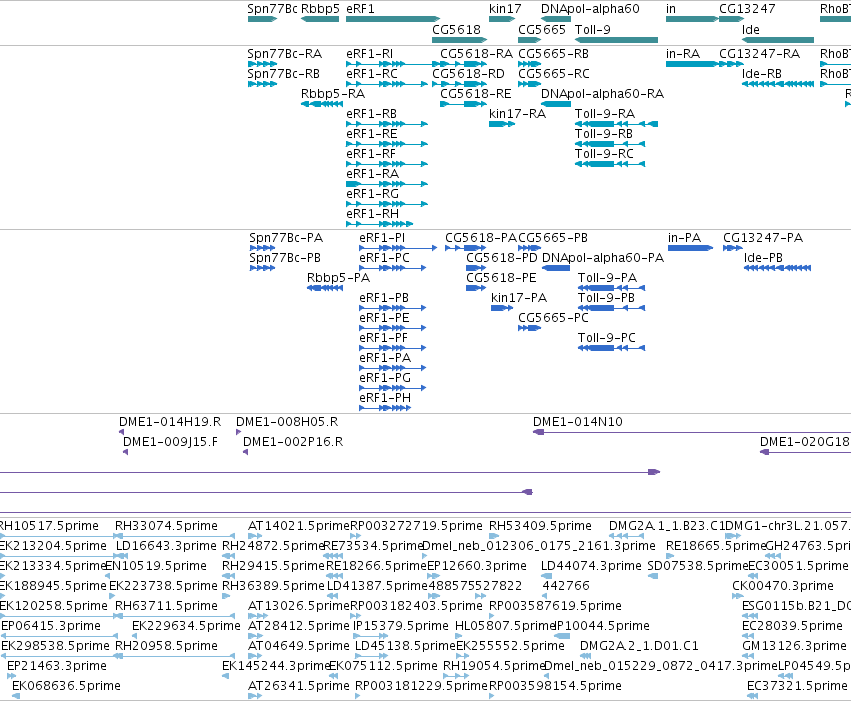Select the DME1-014H19.R BAC end label
851x701 pixels.
click(170, 422)
